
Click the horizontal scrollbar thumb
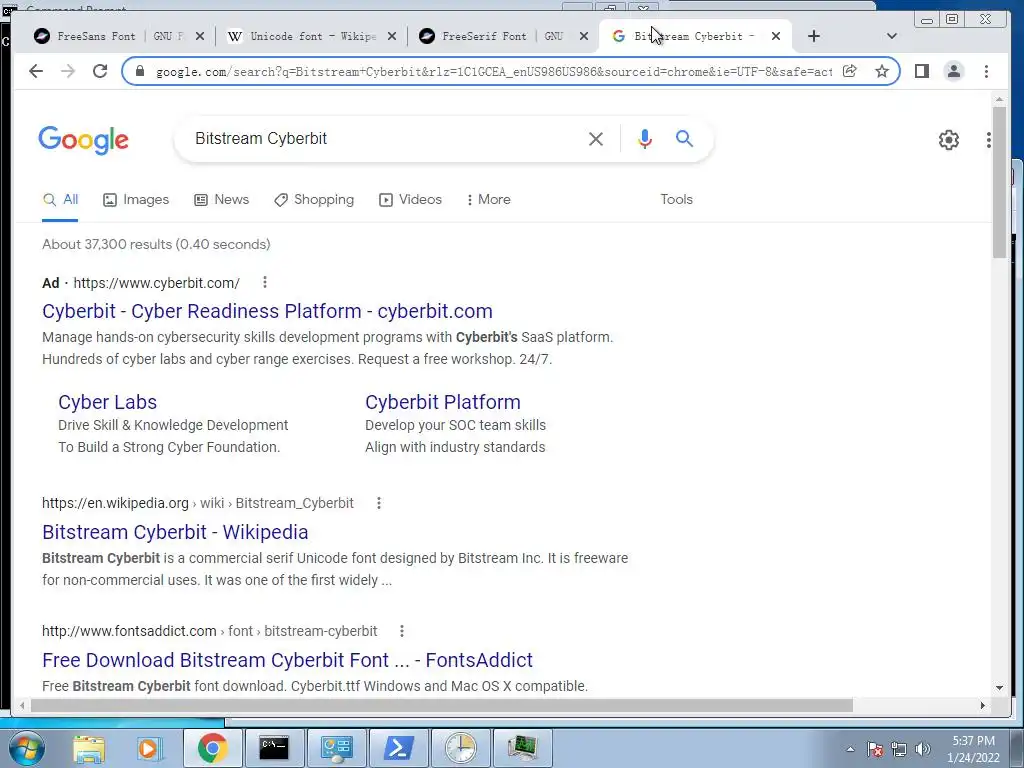coord(441,705)
